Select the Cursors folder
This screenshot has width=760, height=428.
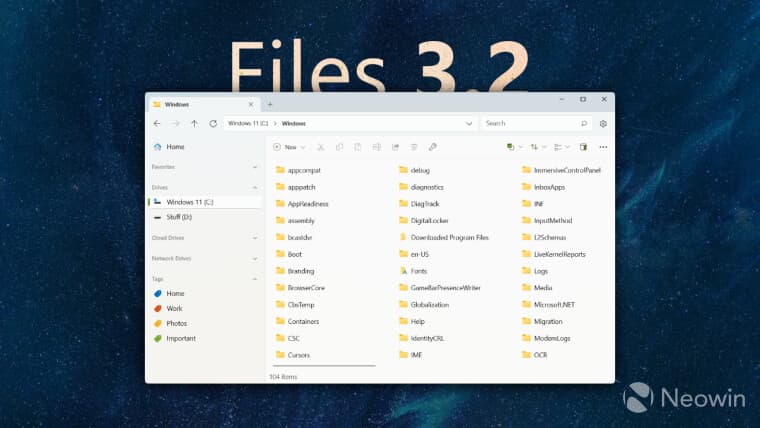click(292, 355)
